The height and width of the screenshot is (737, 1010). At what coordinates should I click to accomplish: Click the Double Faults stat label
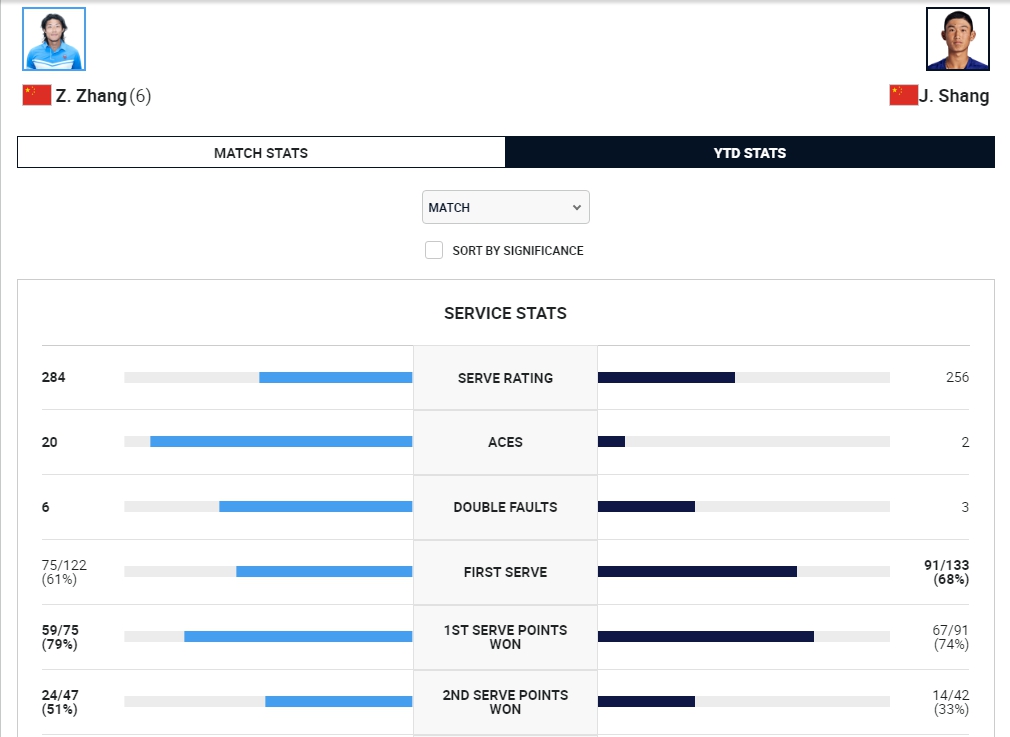(505, 507)
